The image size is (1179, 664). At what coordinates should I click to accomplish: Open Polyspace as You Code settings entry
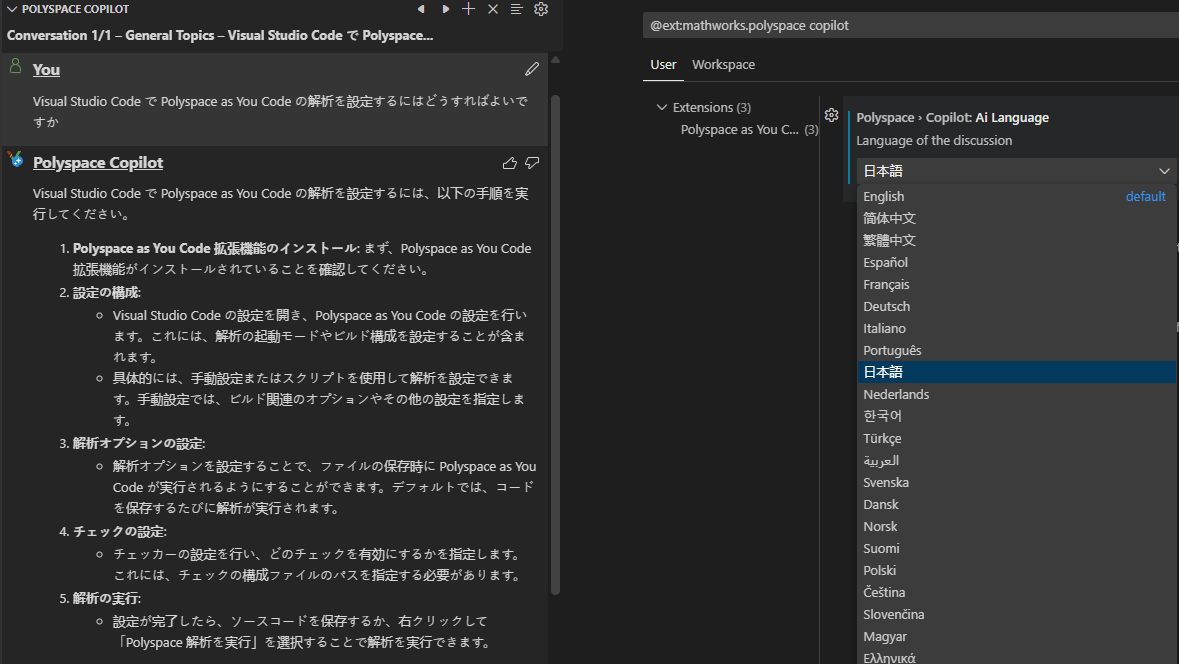(740, 130)
